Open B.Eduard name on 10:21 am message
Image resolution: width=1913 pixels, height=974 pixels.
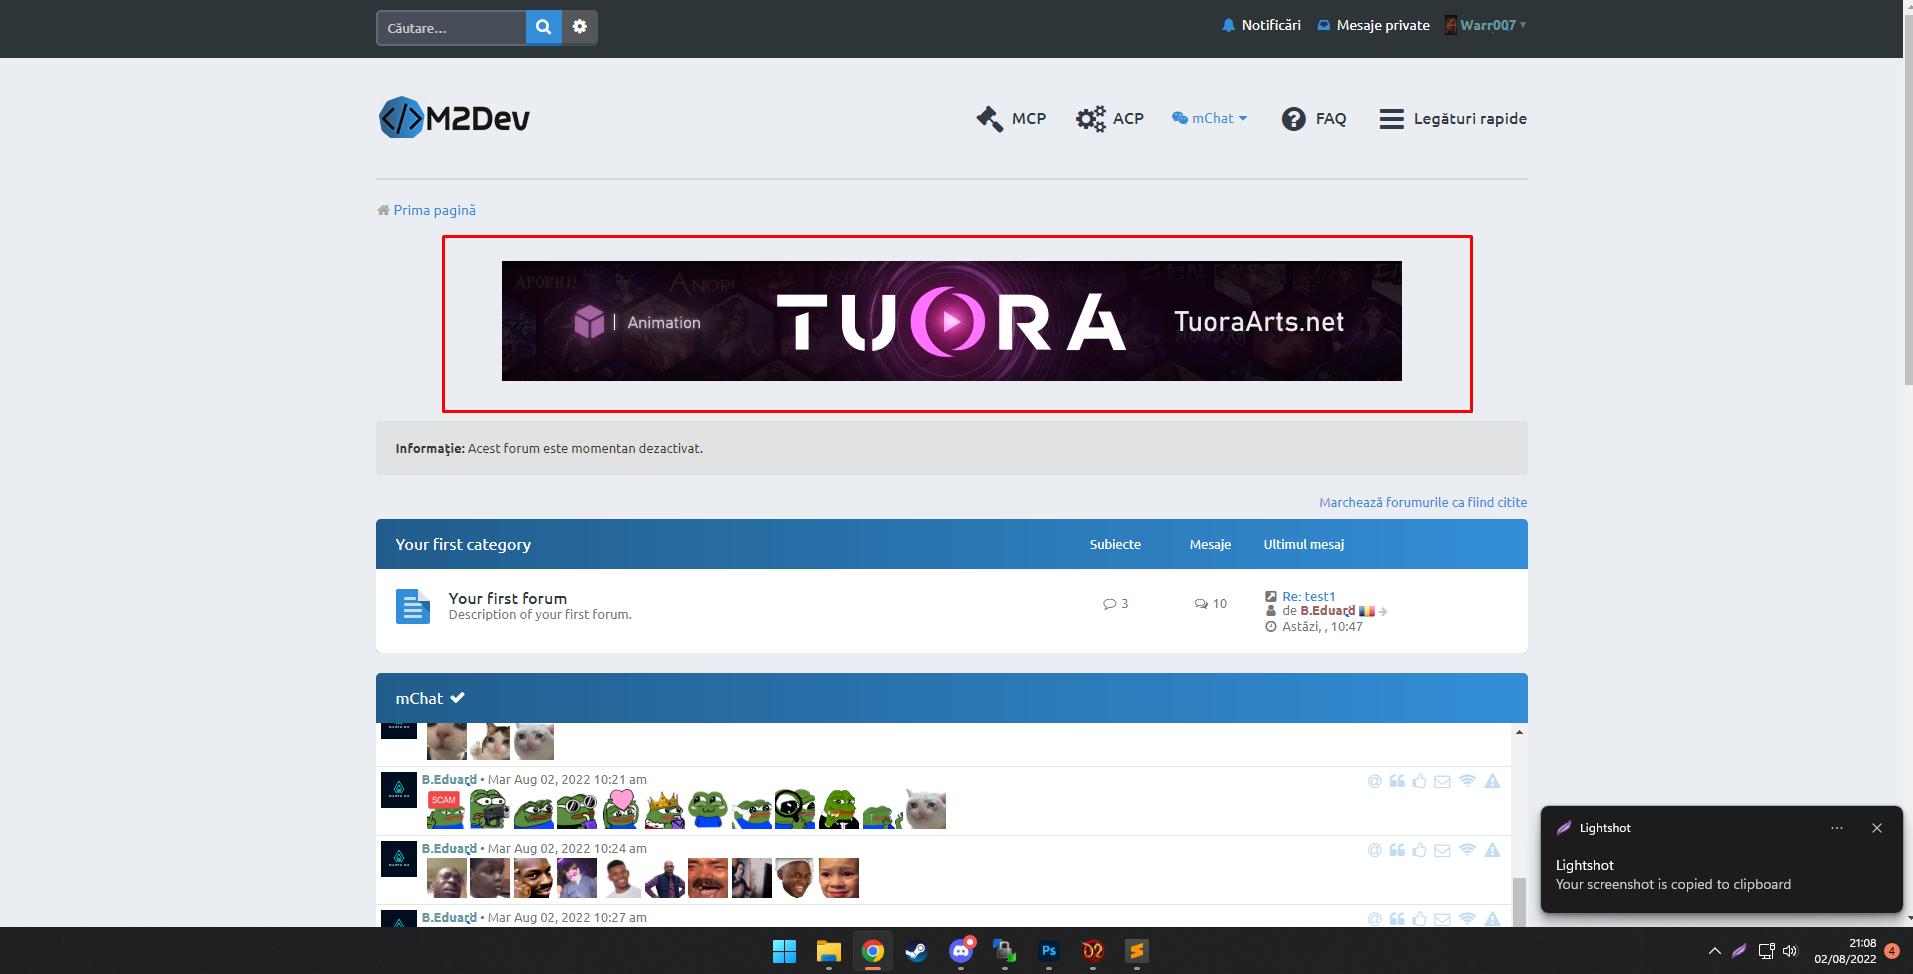pos(449,779)
